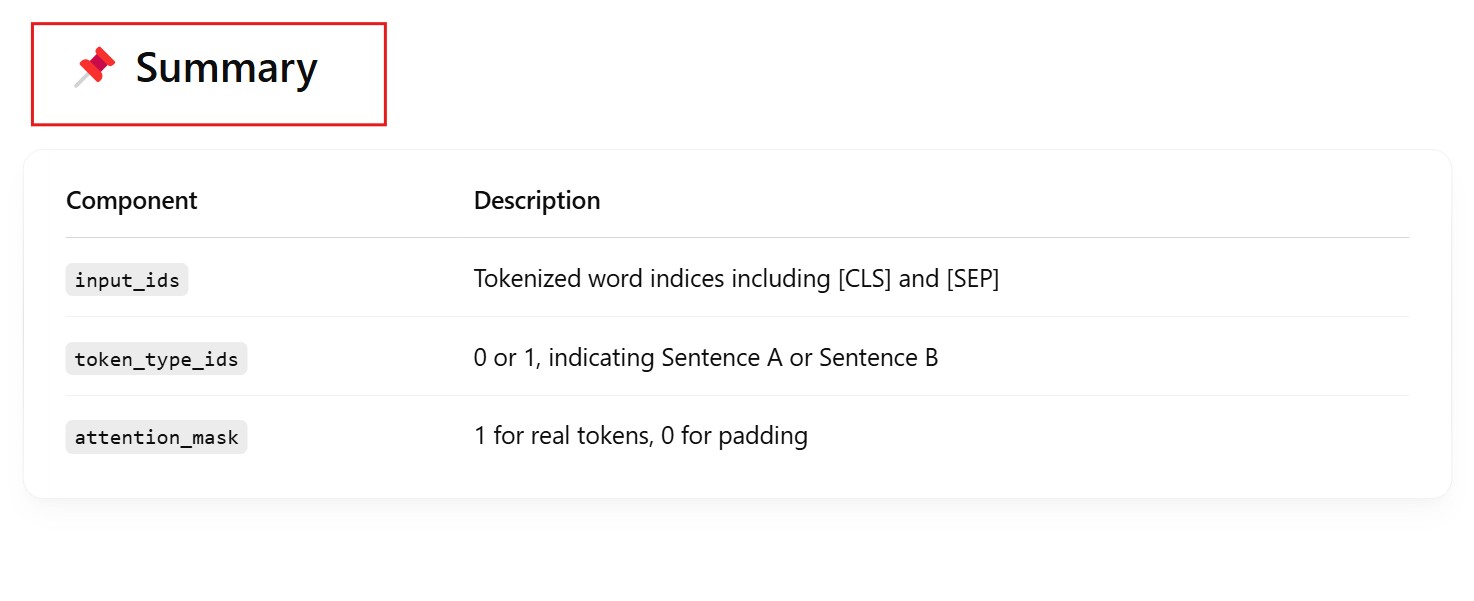1474x601 pixels.
Task: Click the Summary heading
Action: click(226, 68)
